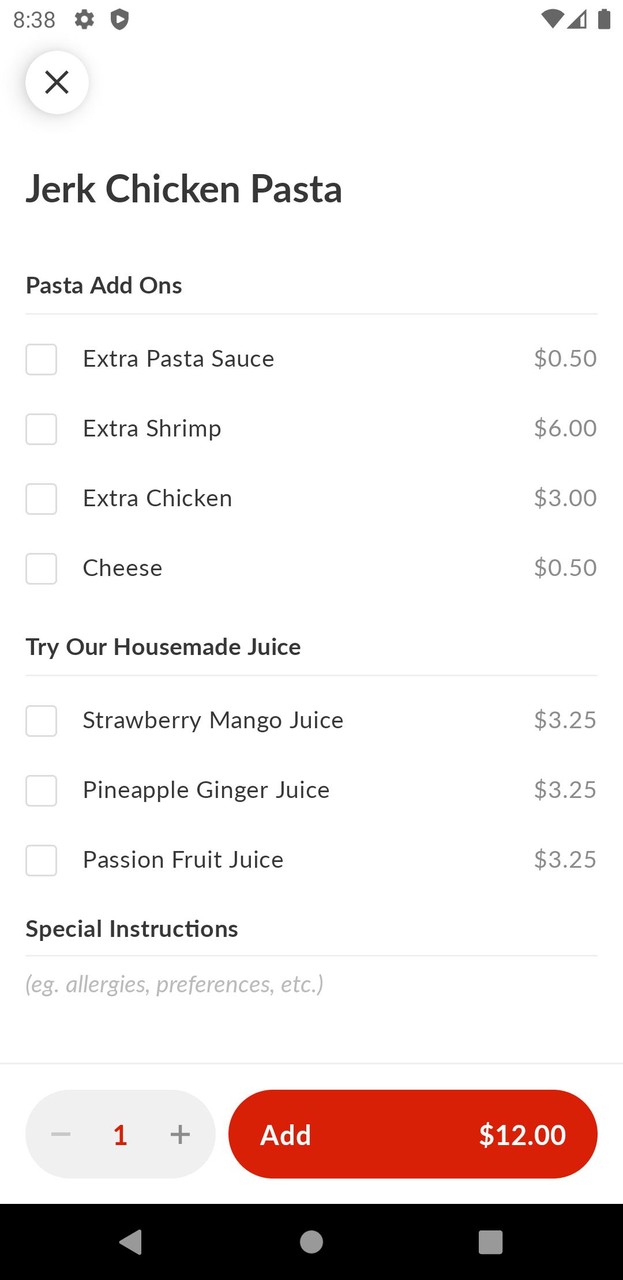Close the Jerk Chicken Pasta dialog
The image size is (623, 1280).
(x=57, y=82)
